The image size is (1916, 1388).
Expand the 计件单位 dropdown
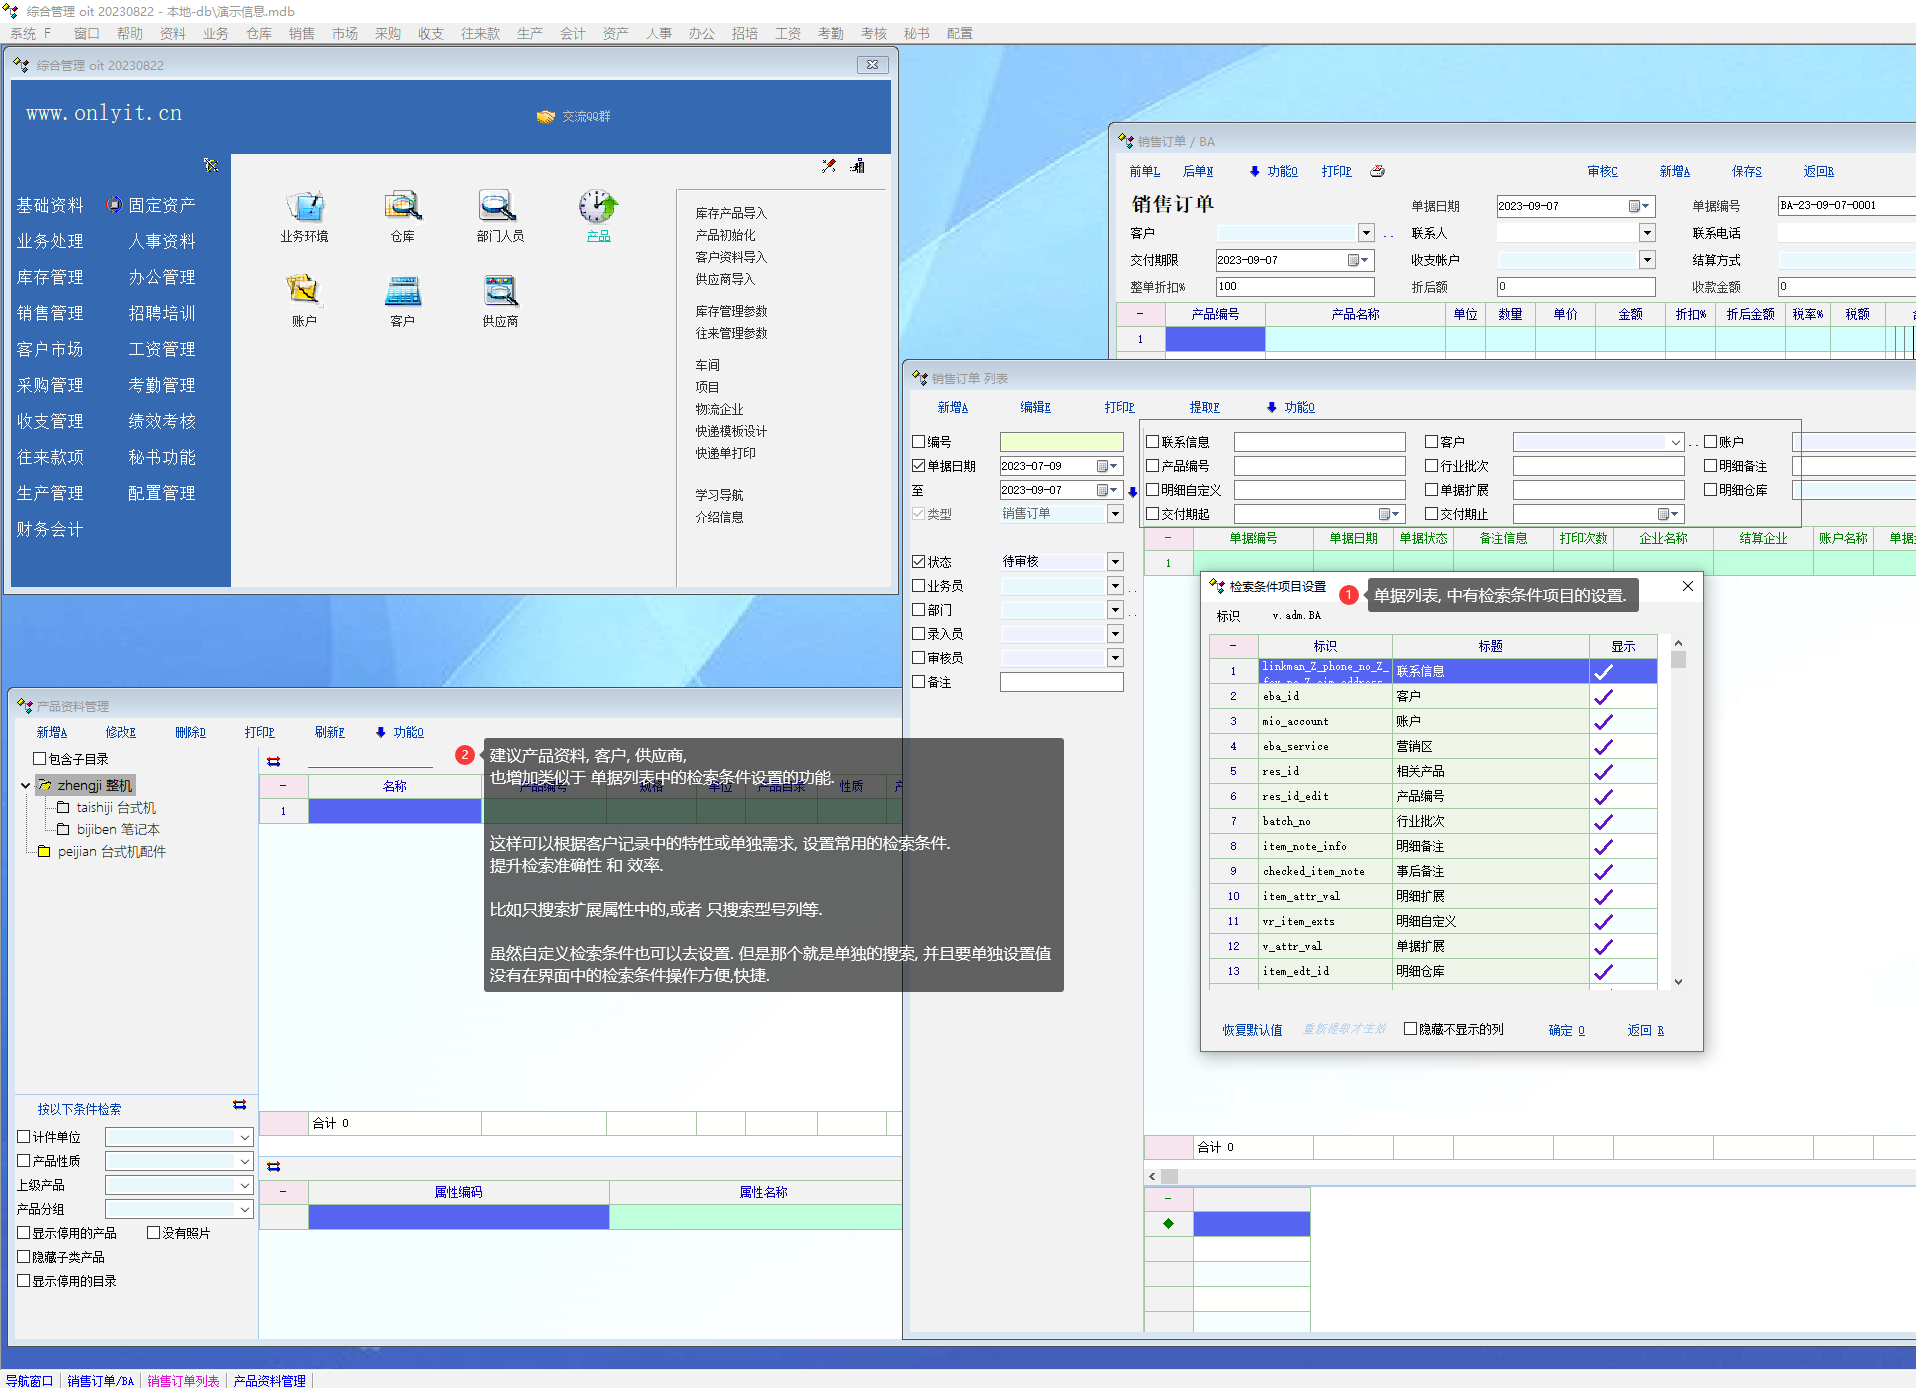pyautogui.click(x=244, y=1137)
